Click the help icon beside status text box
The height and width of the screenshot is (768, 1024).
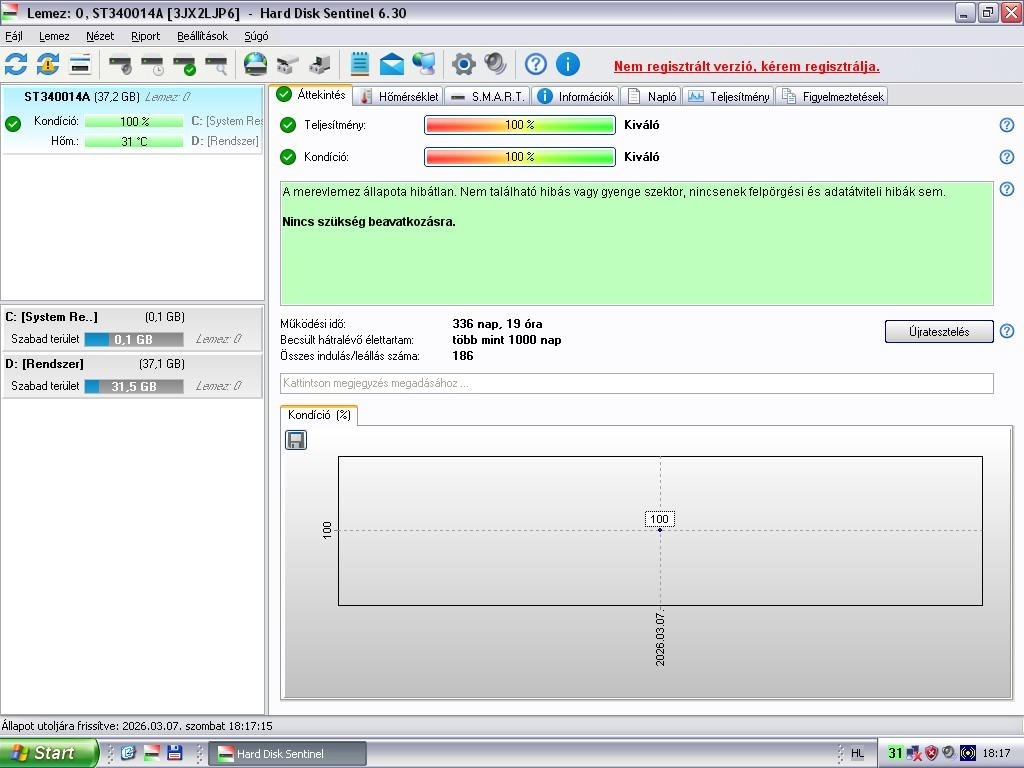(x=1007, y=189)
